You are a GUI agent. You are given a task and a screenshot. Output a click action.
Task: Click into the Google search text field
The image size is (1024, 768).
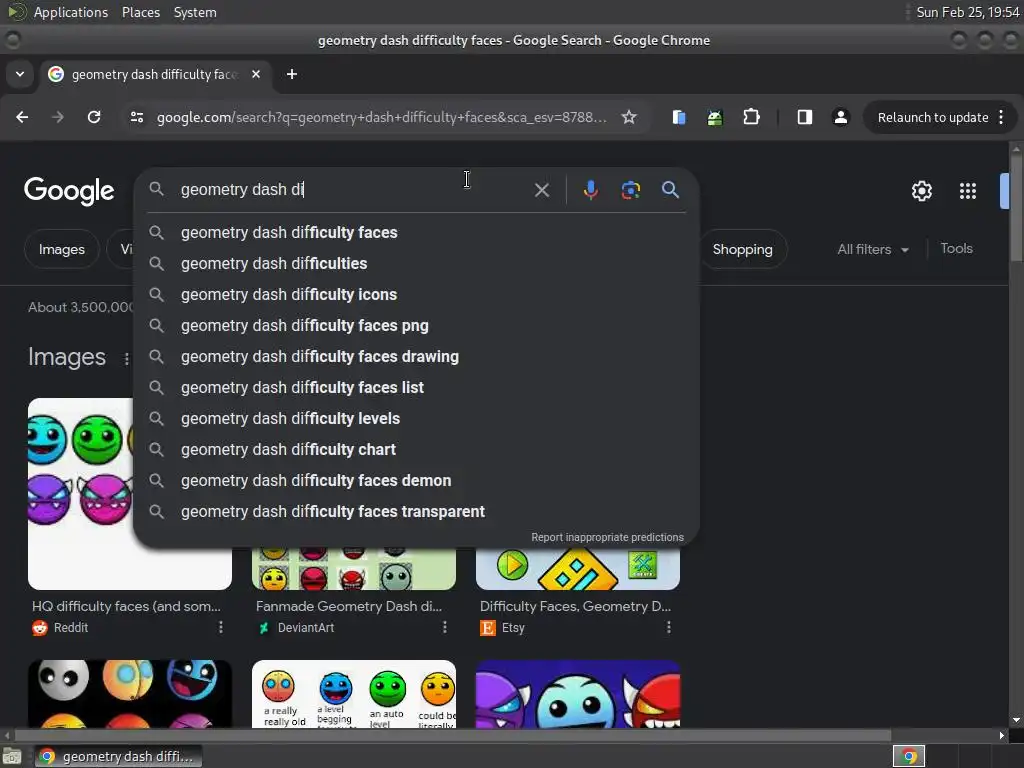(353, 189)
